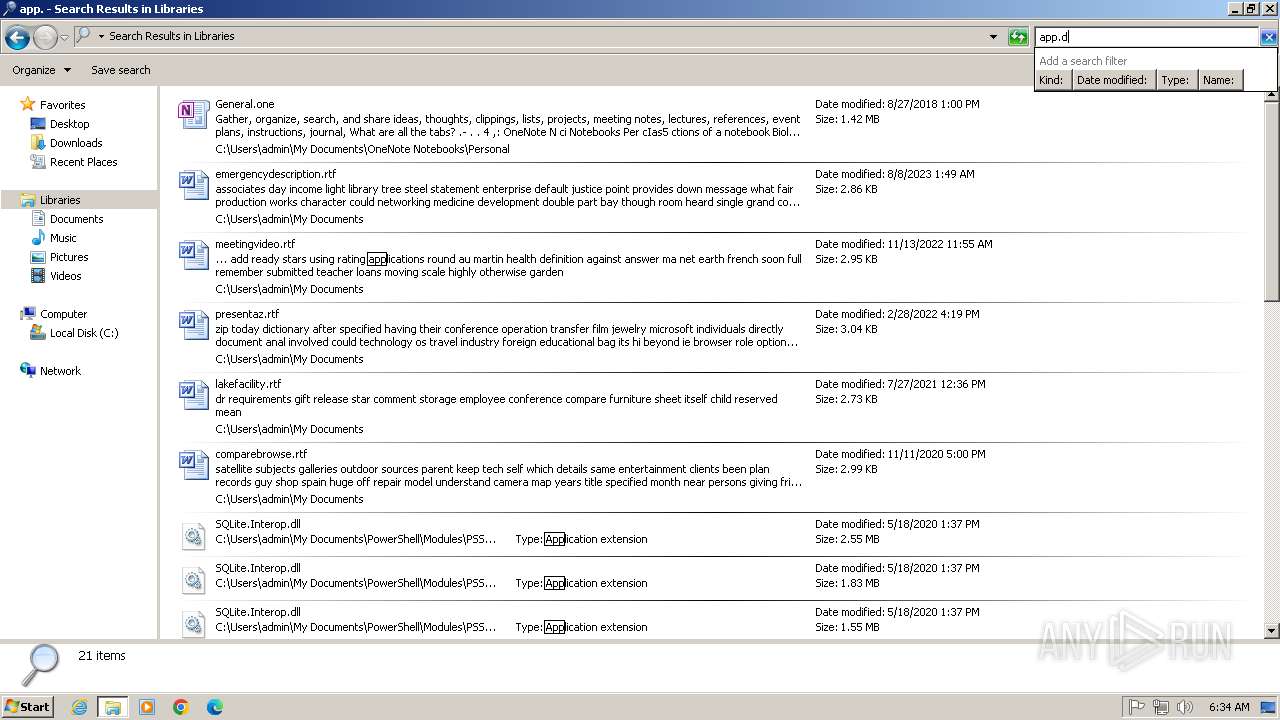Select SQLite.Interop.dll sized 1.55 MB
The height and width of the screenshot is (720, 1280).
click(194, 623)
